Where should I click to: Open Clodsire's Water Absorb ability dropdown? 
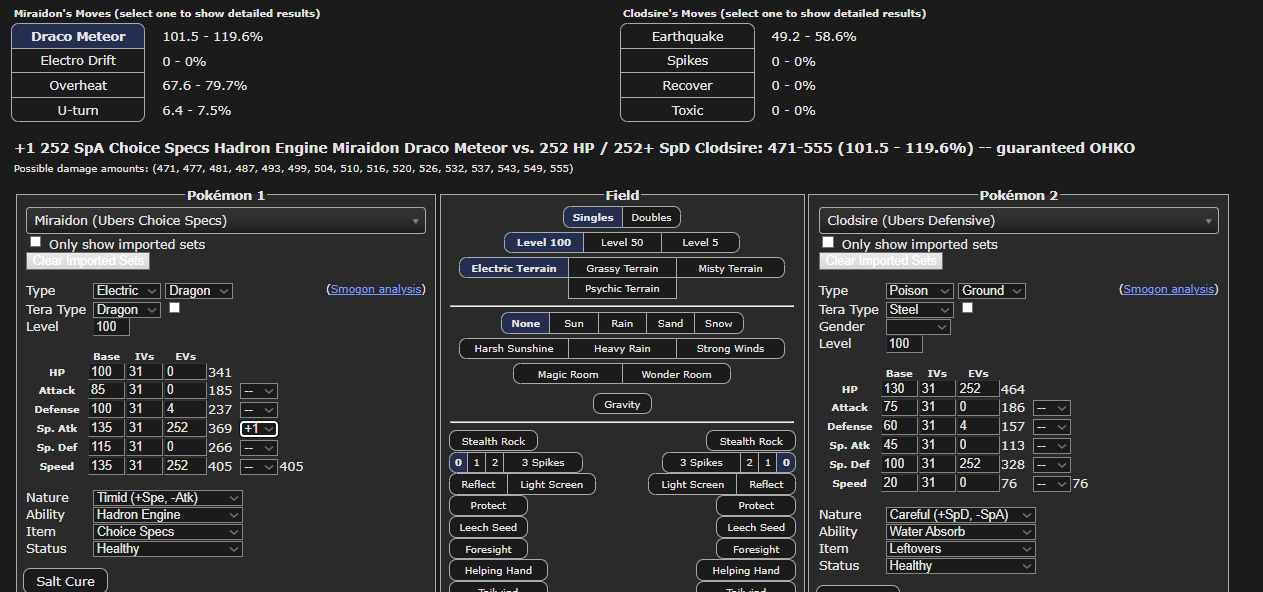tap(961, 532)
